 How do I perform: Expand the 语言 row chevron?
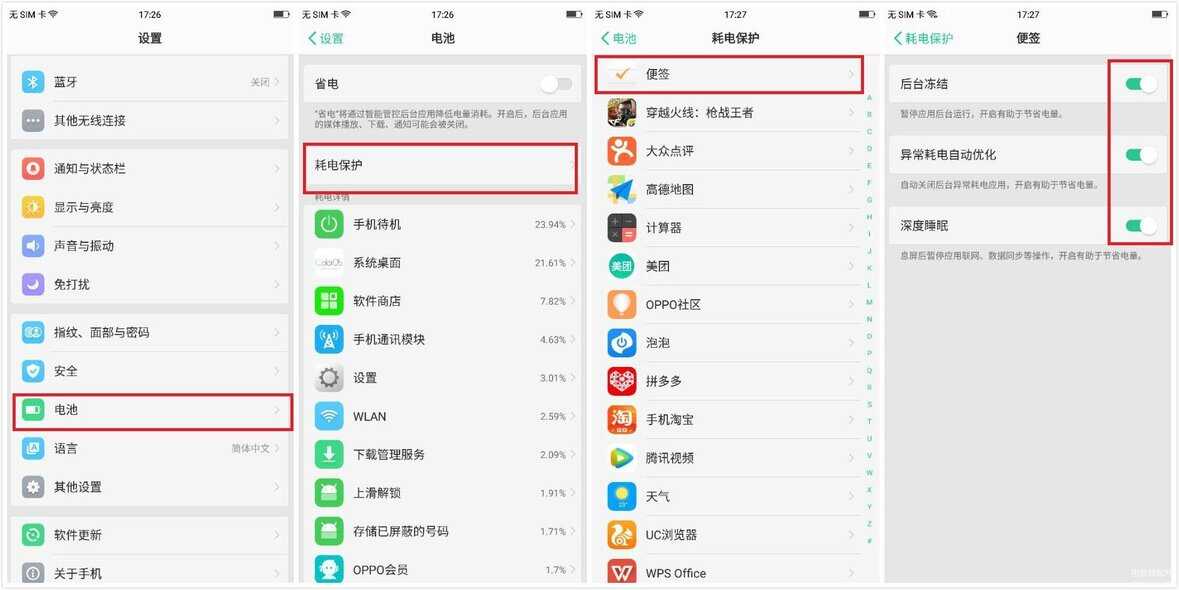pyautogui.click(x=277, y=448)
